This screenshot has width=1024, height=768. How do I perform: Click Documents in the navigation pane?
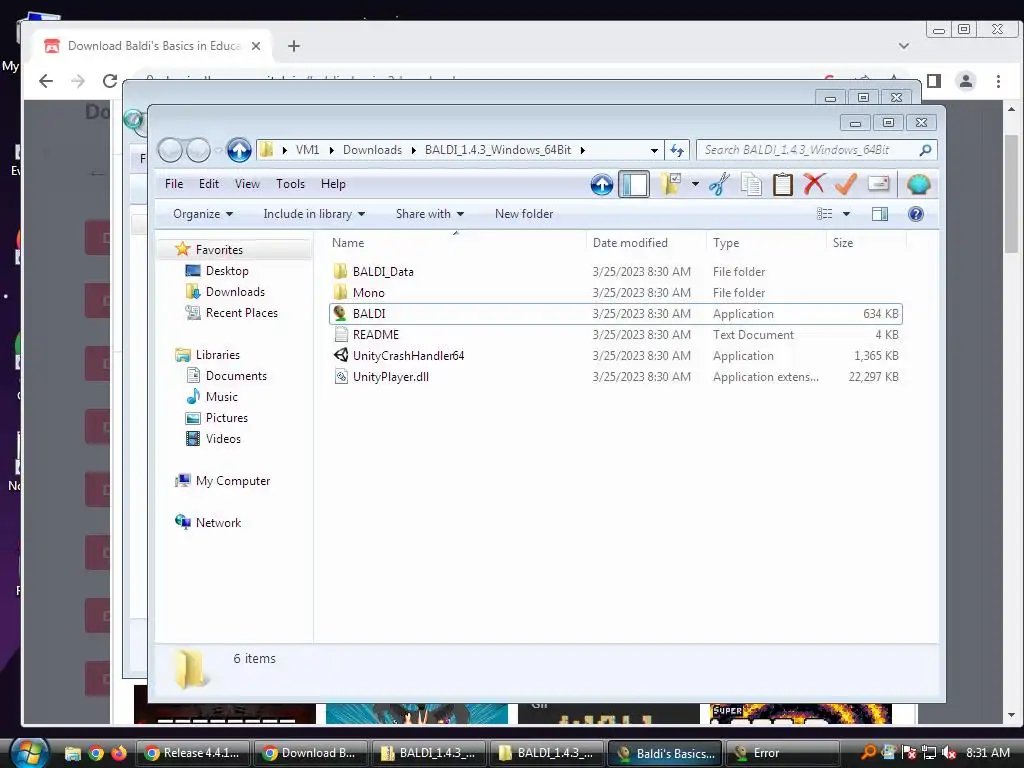pos(236,376)
